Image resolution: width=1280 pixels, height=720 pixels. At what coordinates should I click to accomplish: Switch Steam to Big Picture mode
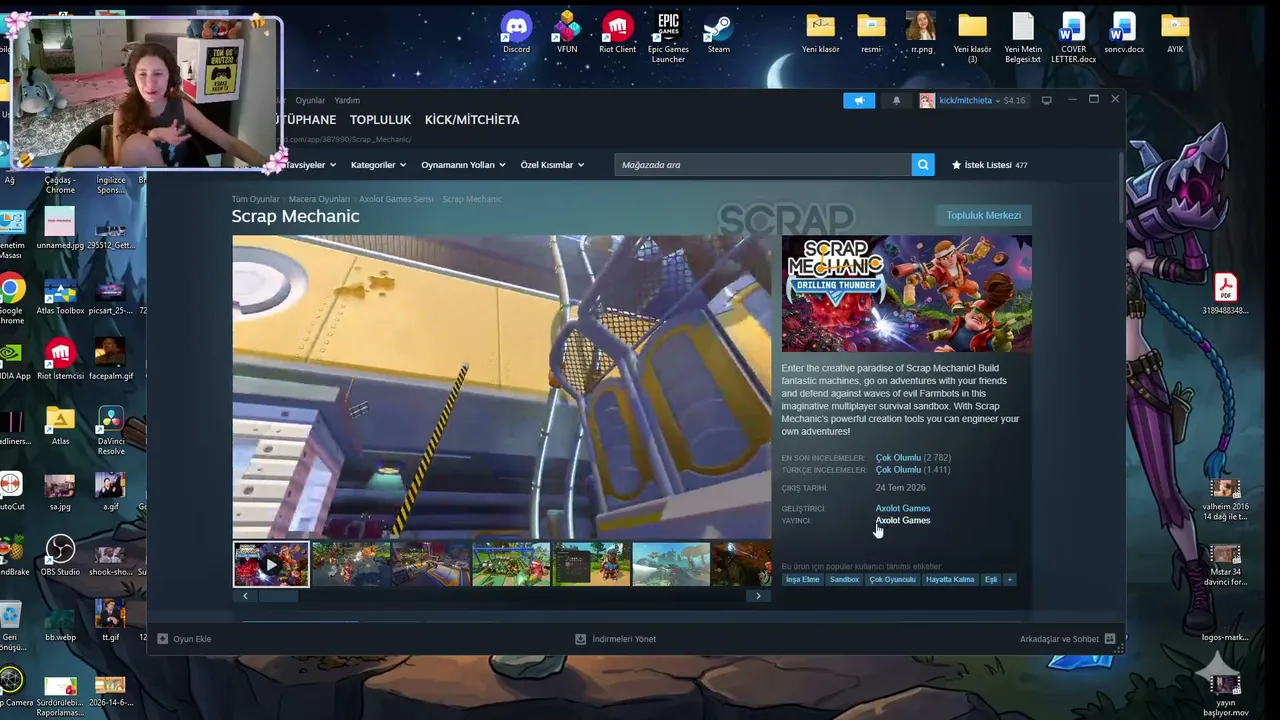click(1046, 100)
